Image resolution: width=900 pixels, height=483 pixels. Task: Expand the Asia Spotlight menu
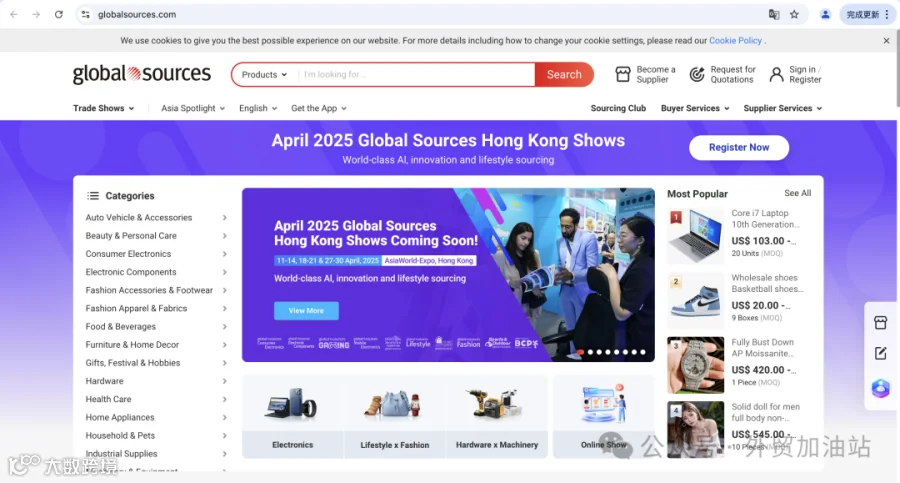[x=193, y=108]
